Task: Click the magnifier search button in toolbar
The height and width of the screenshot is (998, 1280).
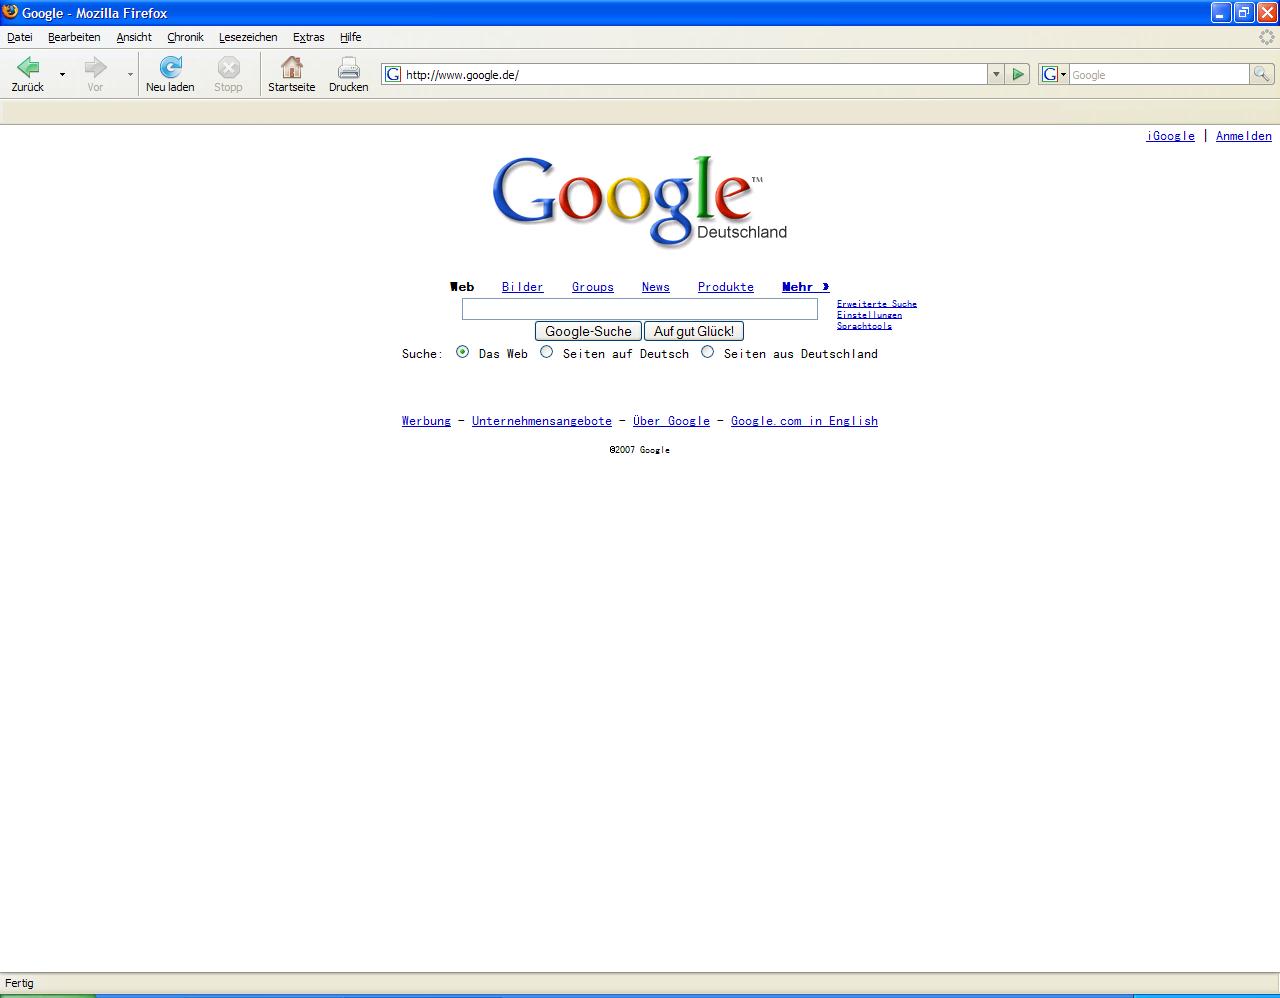Action: coord(1261,74)
